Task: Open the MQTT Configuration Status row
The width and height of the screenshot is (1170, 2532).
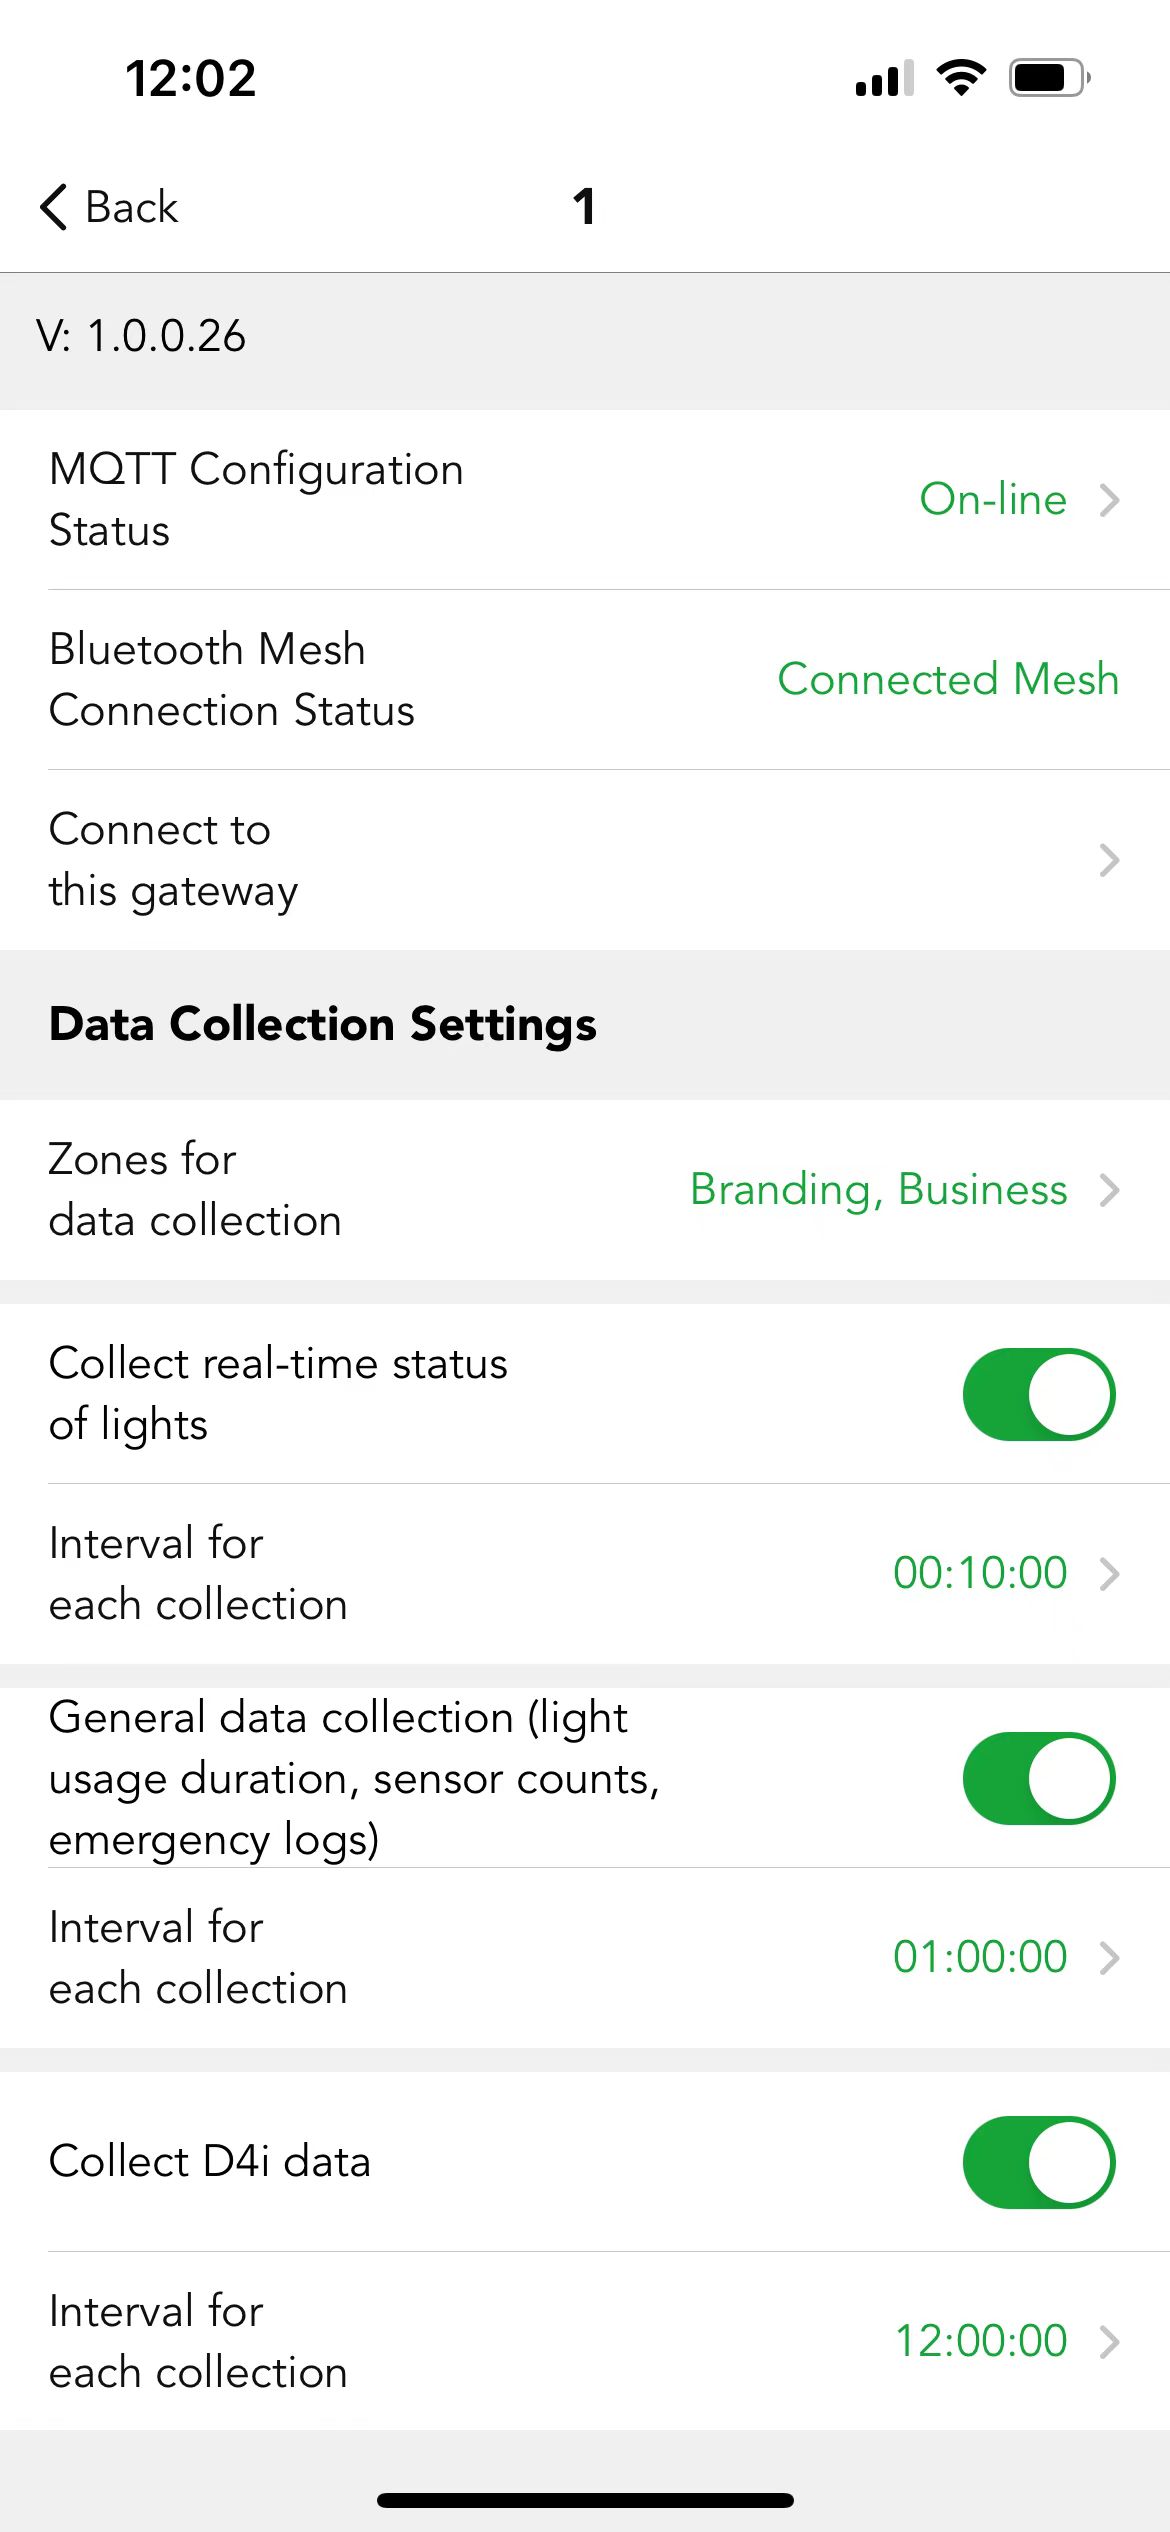Action: click(585, 499)
